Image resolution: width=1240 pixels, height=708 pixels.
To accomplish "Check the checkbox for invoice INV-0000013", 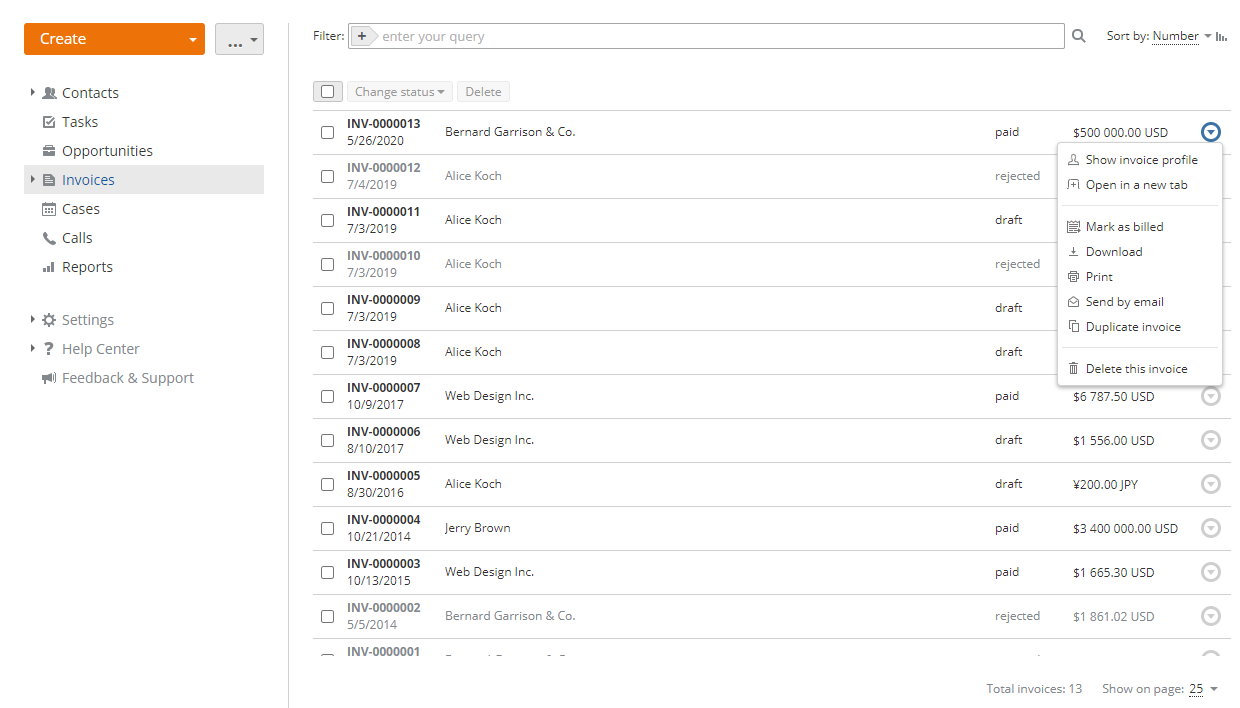I will pyautogui.click(x=327, y=131).
